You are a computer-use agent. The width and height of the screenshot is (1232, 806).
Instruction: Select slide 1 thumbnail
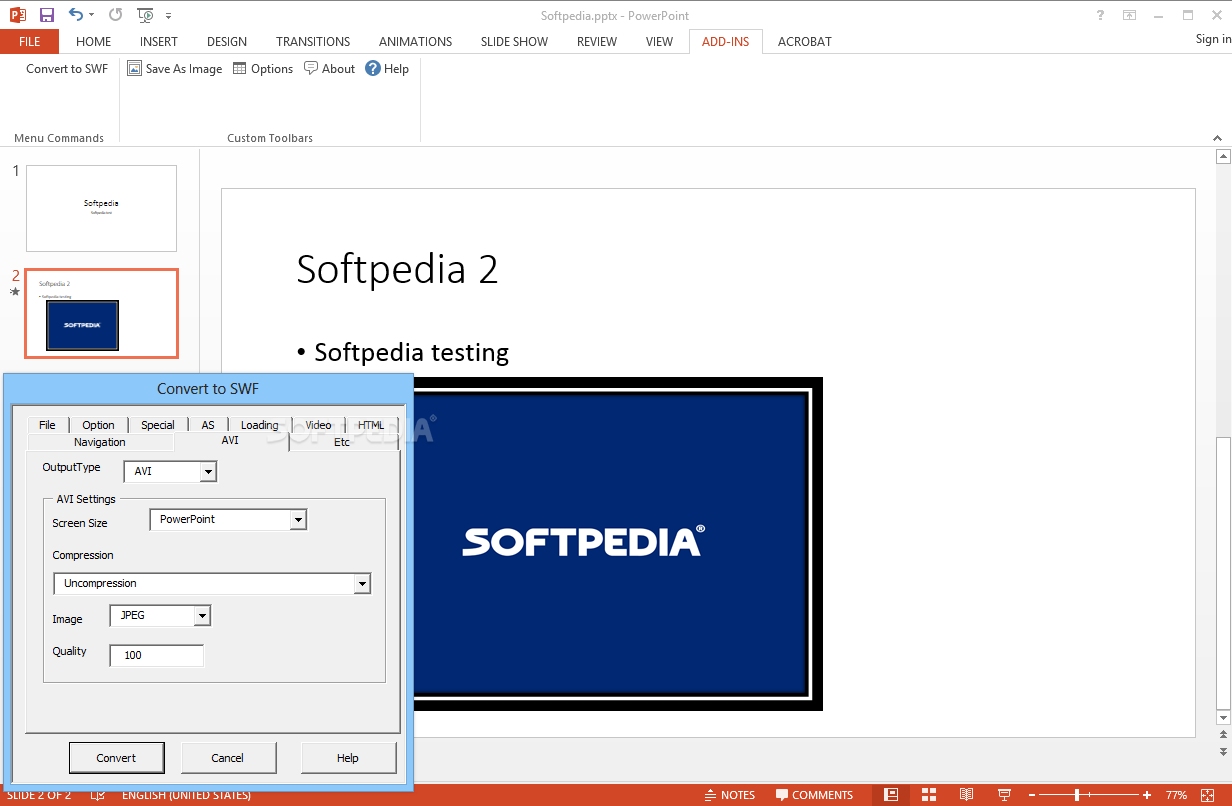coord(101,208)
